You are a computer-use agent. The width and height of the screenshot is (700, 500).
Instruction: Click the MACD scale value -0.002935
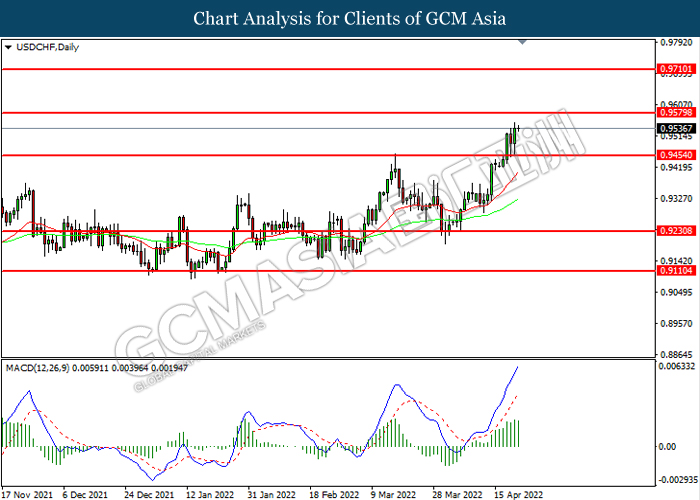tap(677, 479)
